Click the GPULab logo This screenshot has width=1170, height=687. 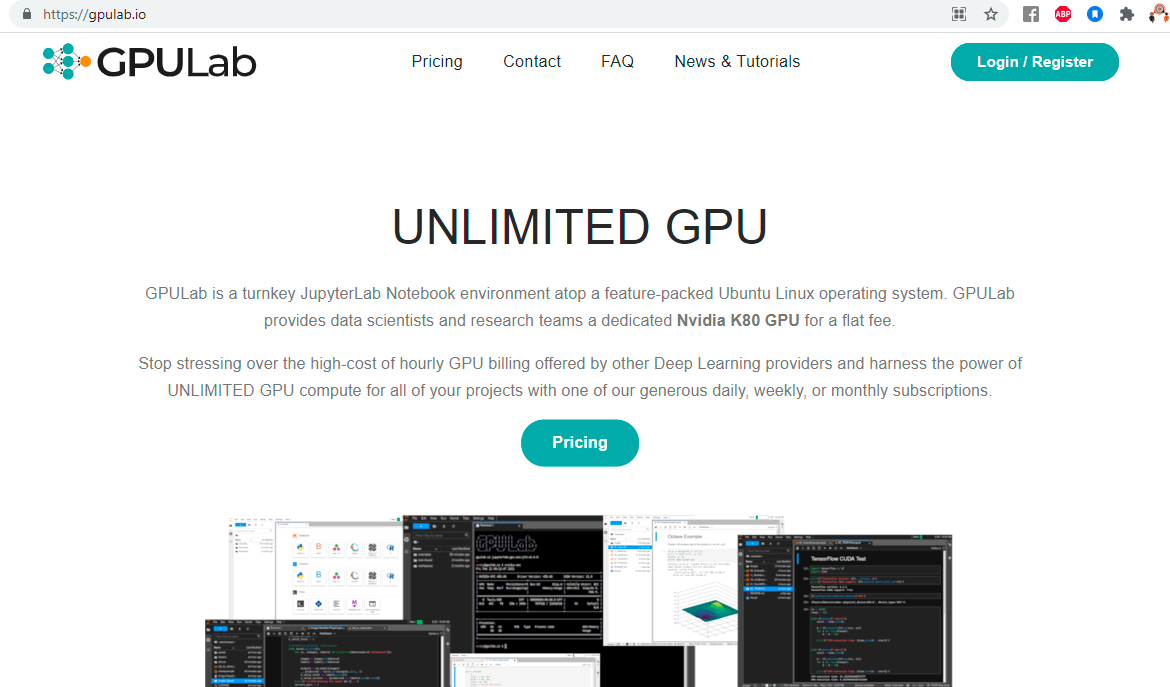[x=149, y=61]
